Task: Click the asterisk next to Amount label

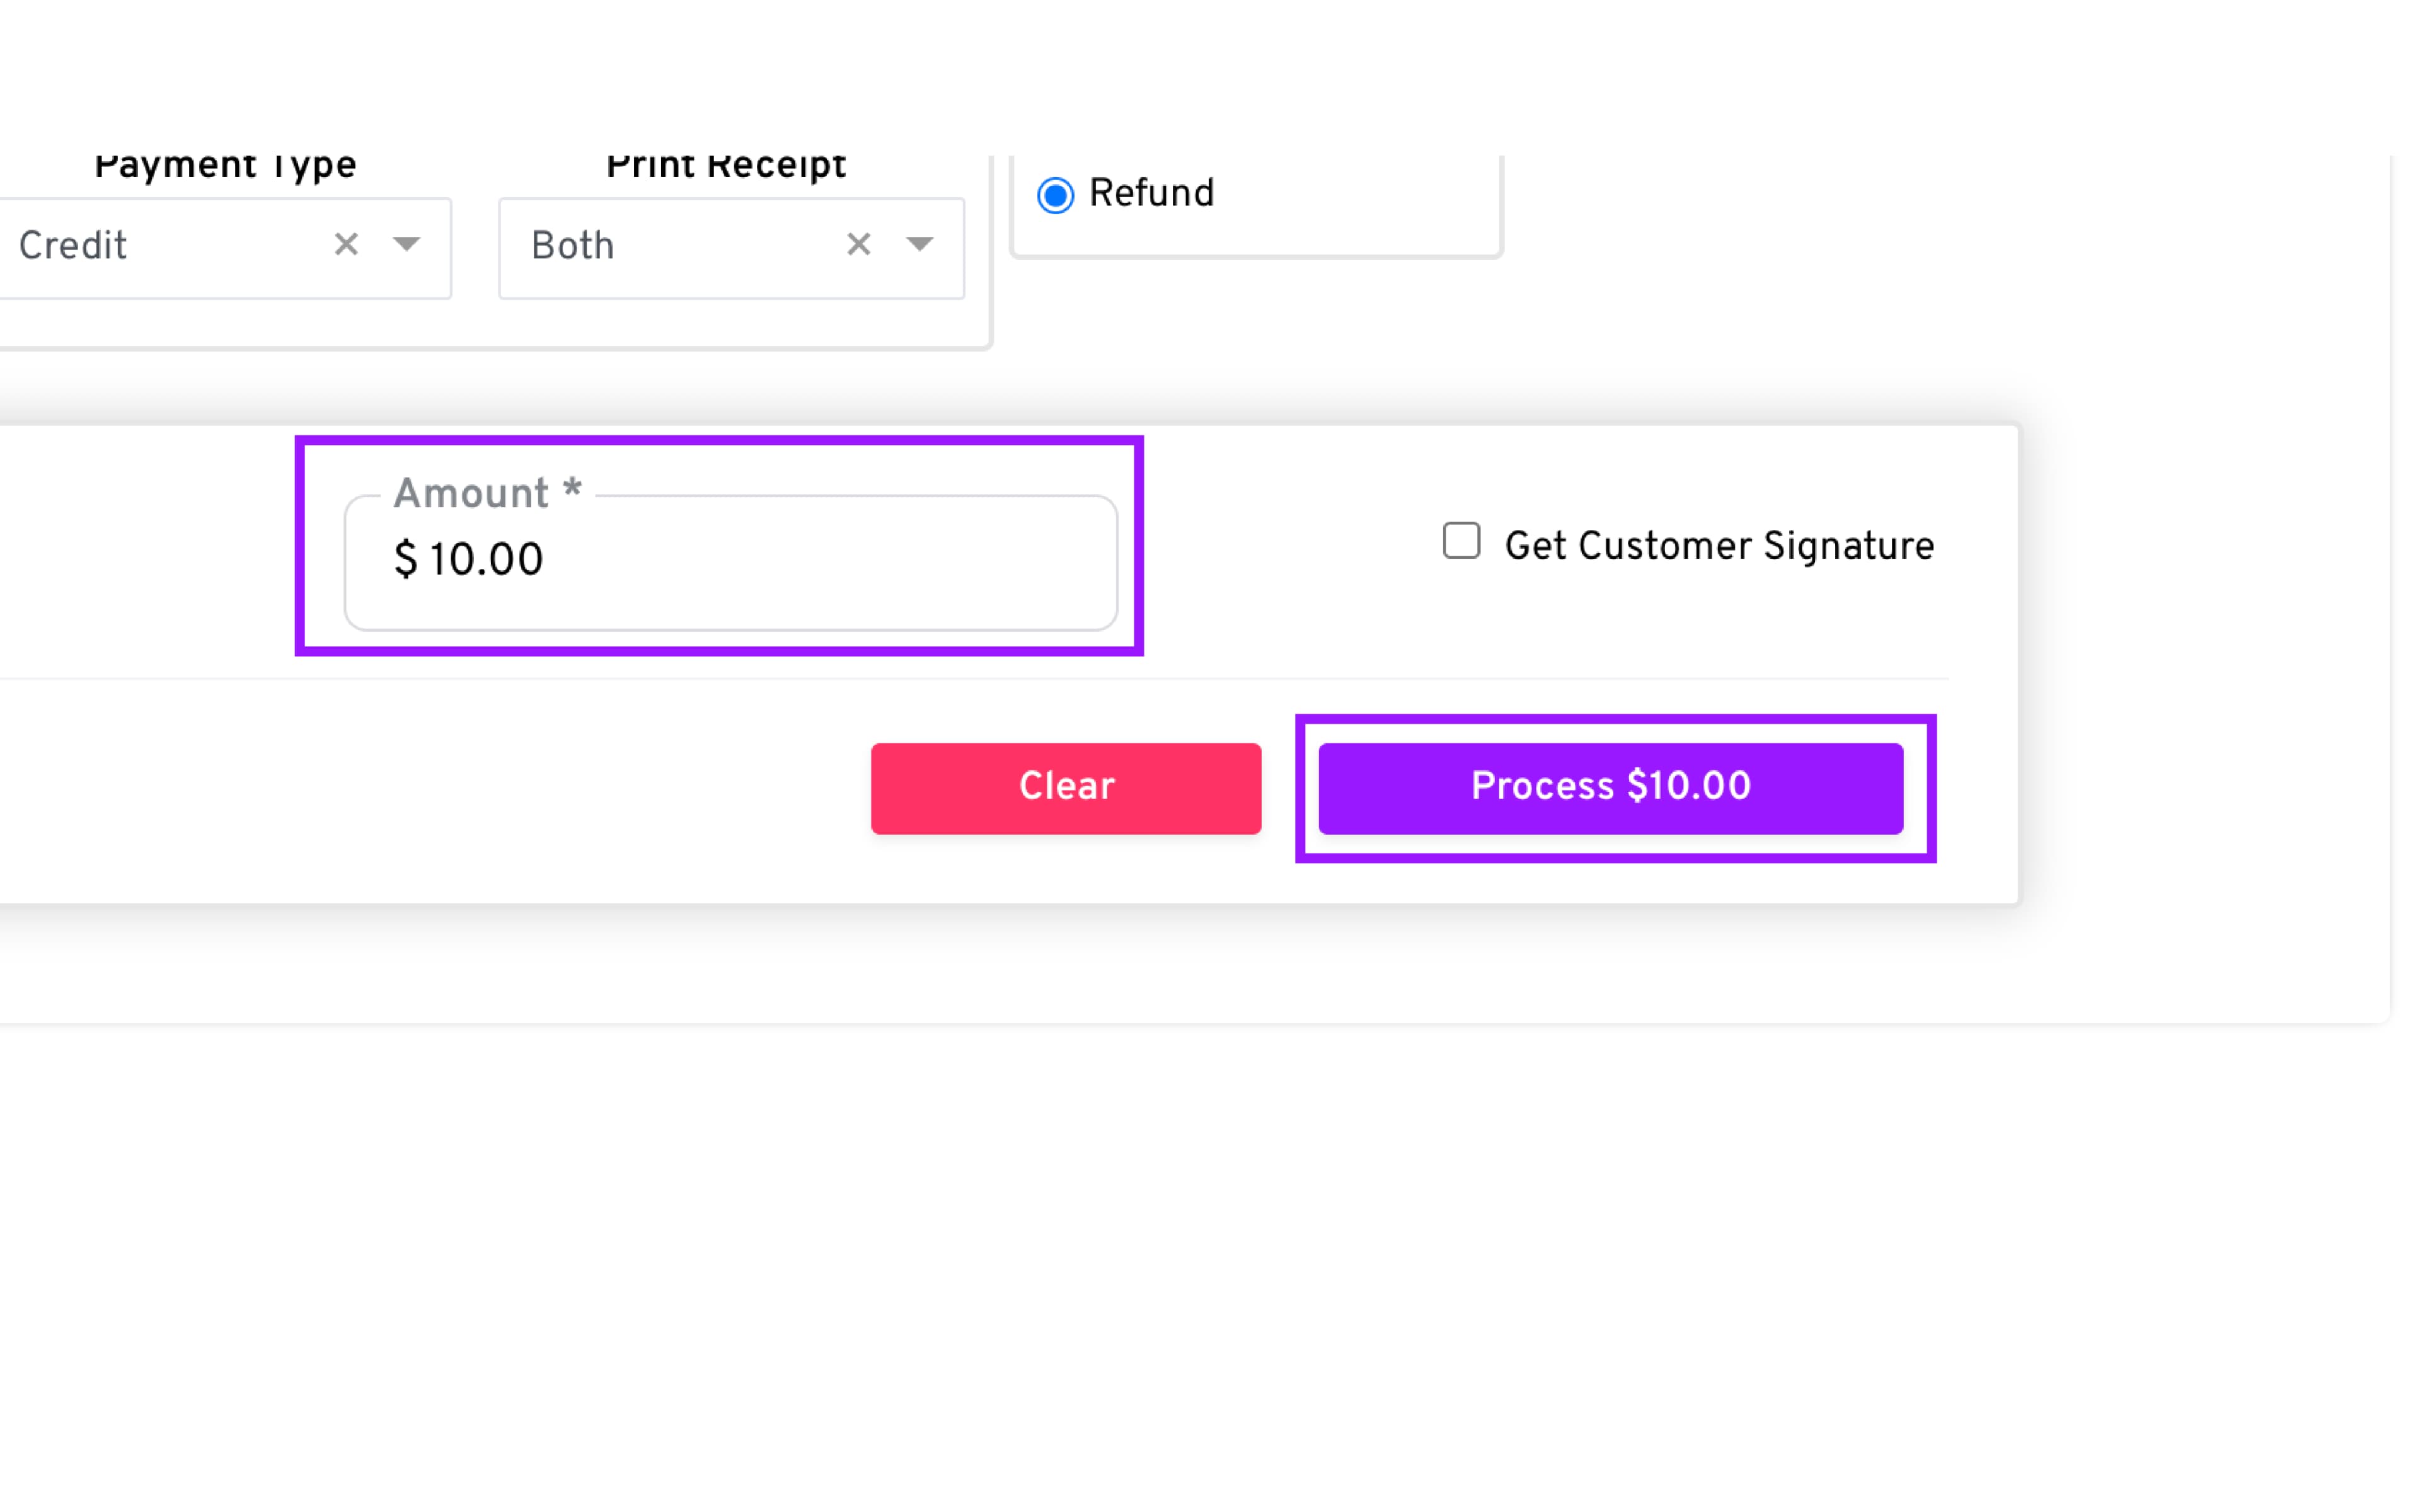Action: tap(572, 489)
